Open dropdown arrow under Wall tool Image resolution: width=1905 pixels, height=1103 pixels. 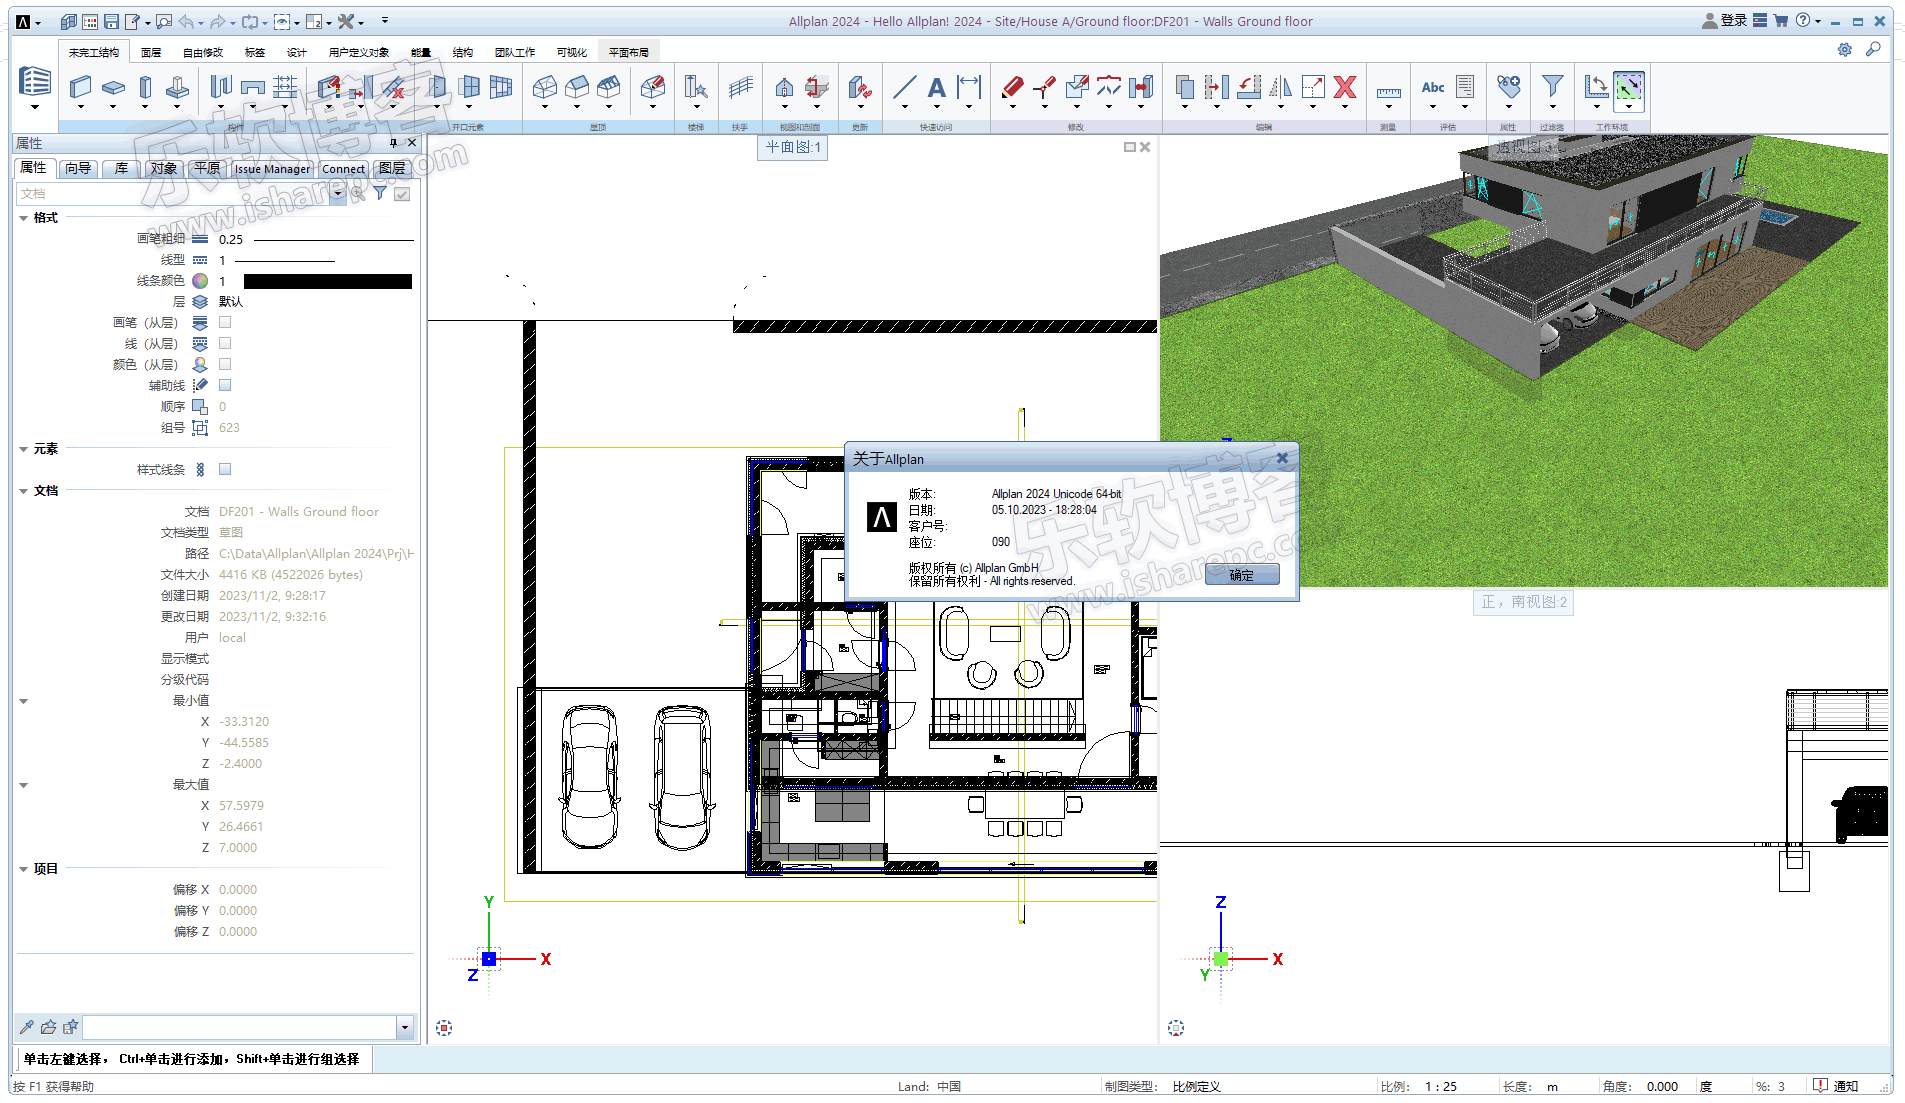(81, 107)
